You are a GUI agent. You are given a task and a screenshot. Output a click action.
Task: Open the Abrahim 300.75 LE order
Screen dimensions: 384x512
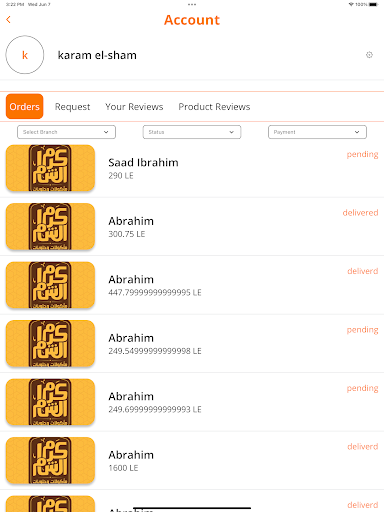click(x=192, y=226)
